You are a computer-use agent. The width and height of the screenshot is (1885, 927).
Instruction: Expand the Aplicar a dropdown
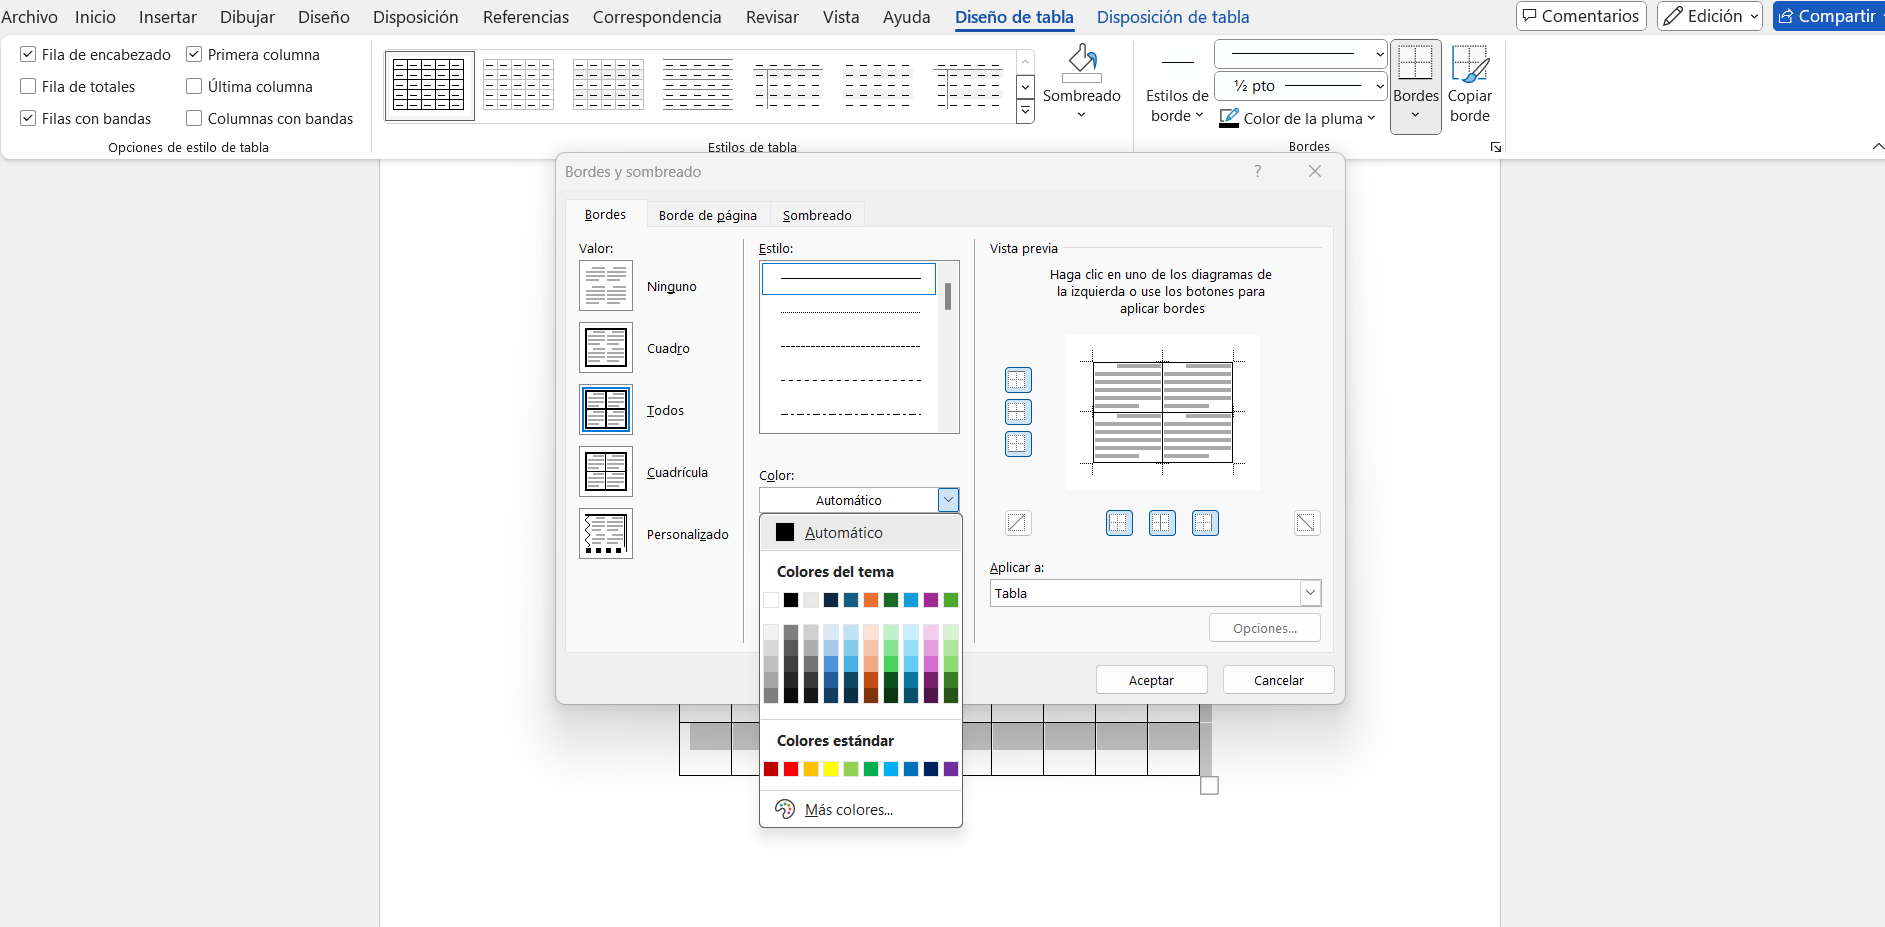1310,593
